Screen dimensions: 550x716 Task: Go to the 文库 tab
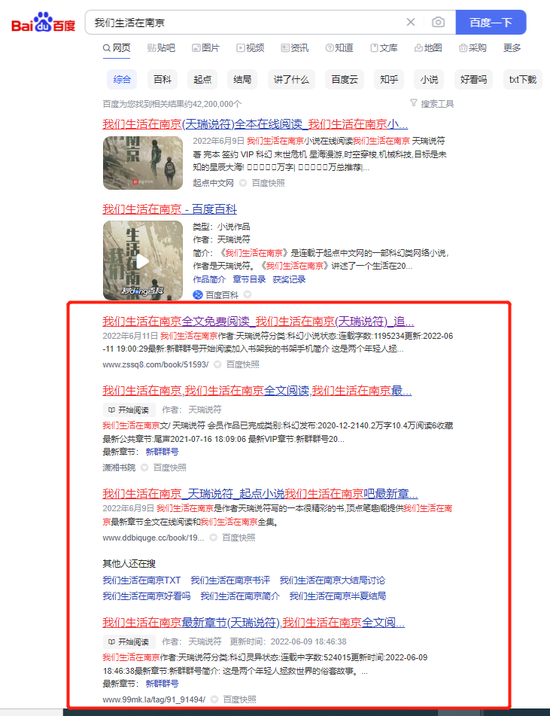coord(384,48)
